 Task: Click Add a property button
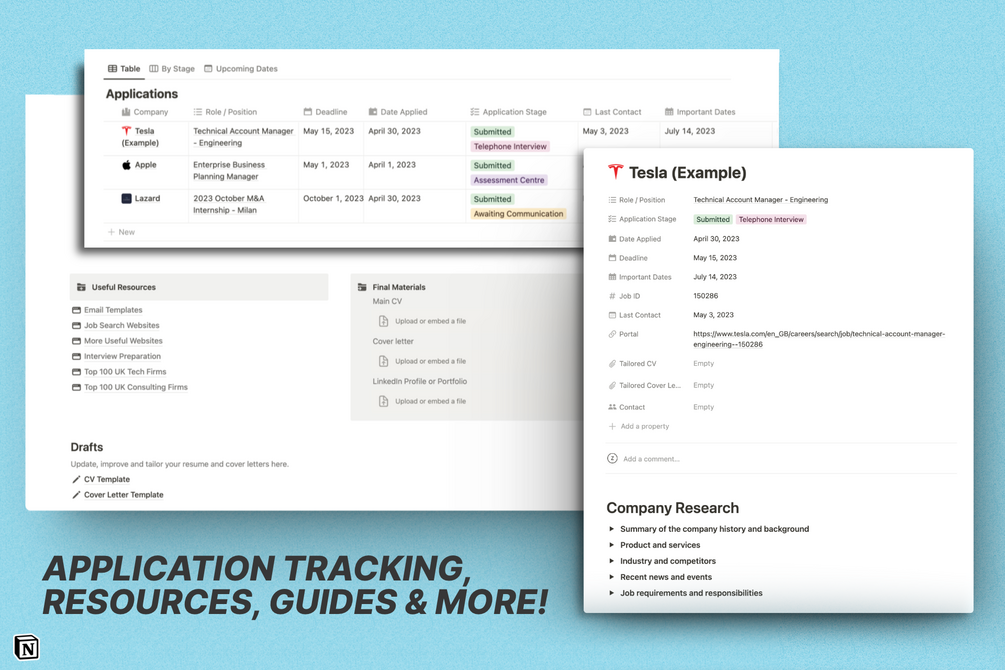point(638,426)
